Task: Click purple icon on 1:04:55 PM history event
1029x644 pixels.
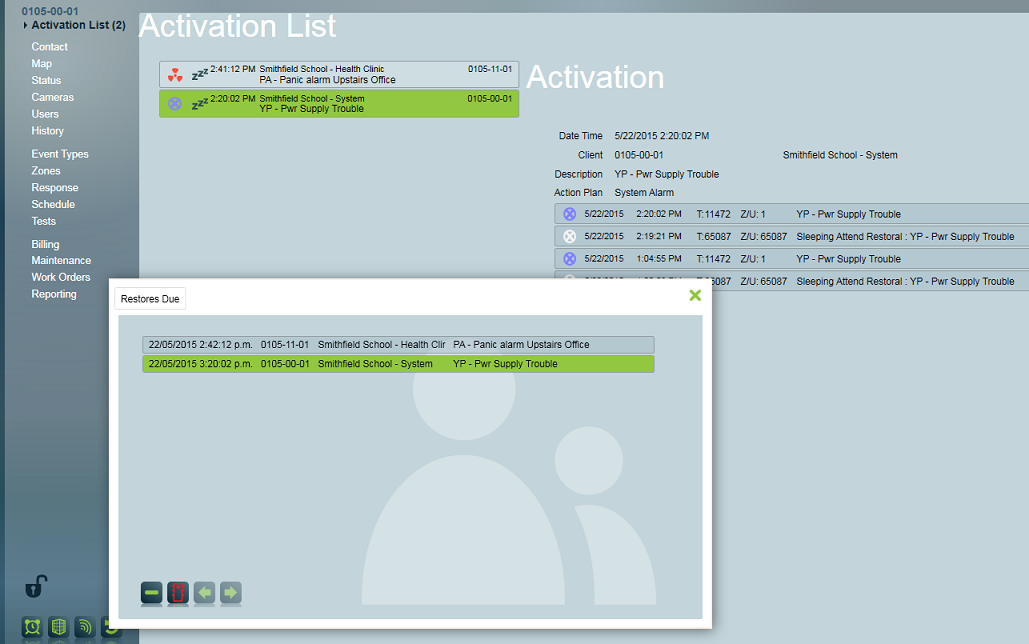Action: pyautogui.click(x=570, y=259)
